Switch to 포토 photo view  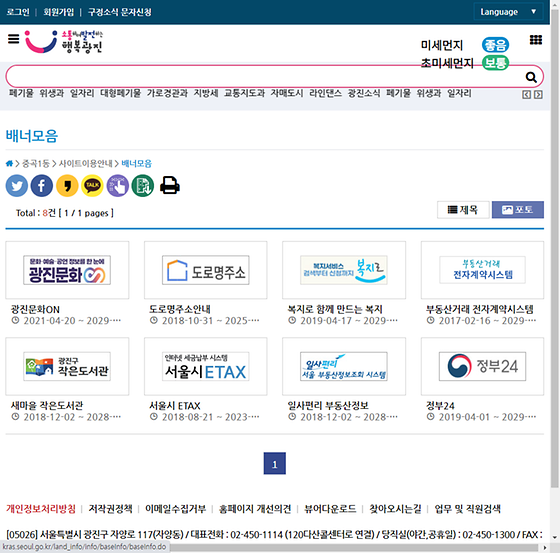point(518,210)
